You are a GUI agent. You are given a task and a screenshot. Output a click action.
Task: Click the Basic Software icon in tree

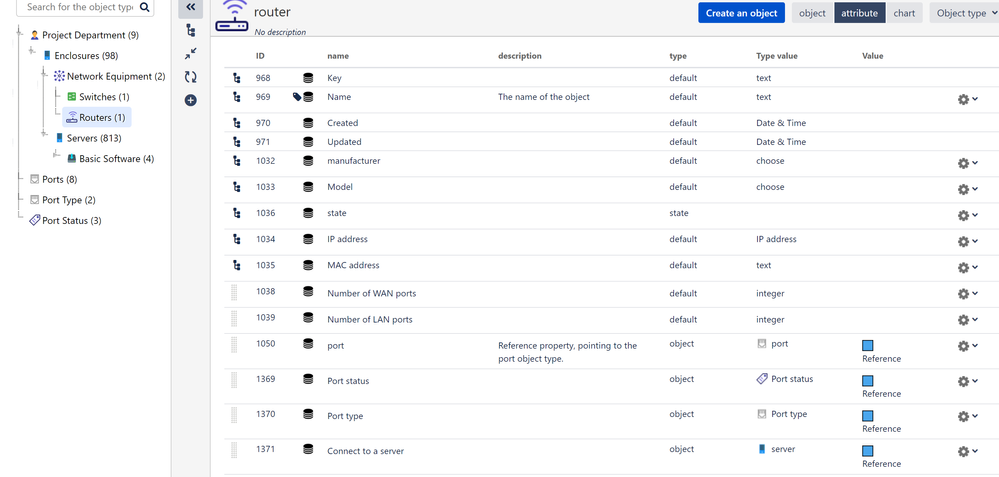tap(72, 159)
